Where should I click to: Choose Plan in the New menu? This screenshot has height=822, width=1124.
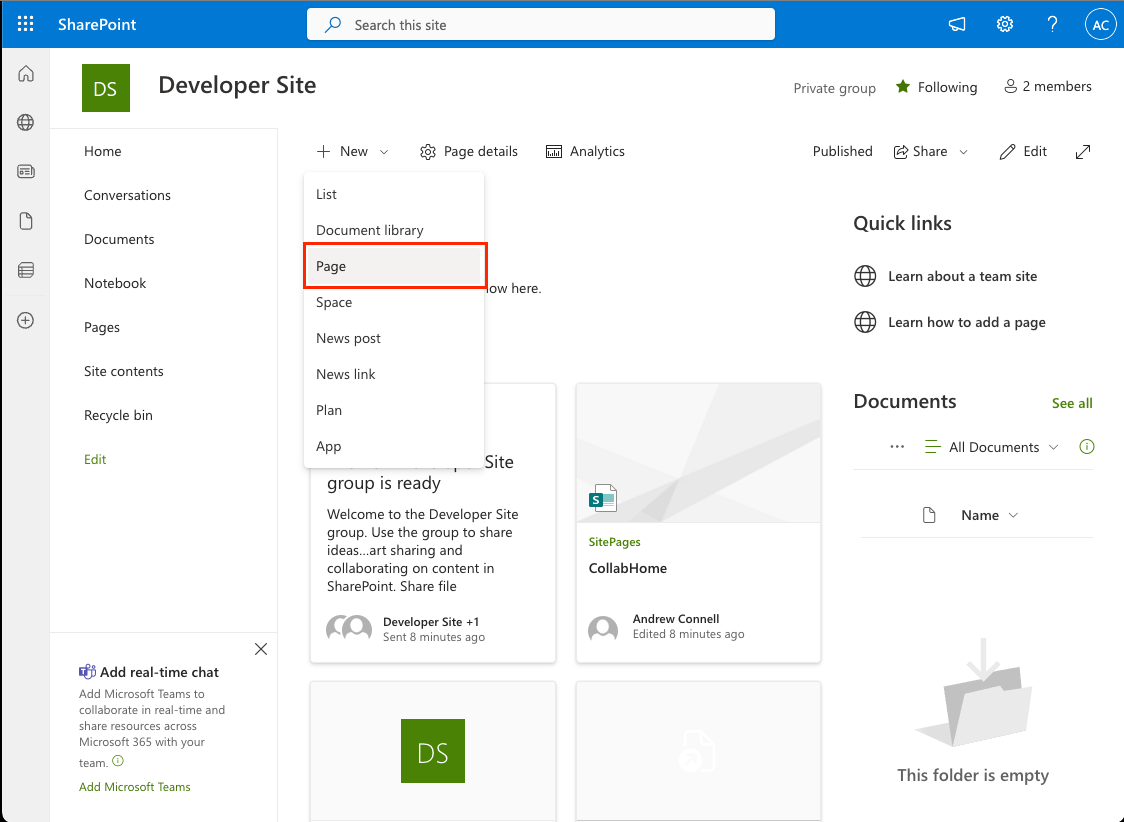coord(394,410)
